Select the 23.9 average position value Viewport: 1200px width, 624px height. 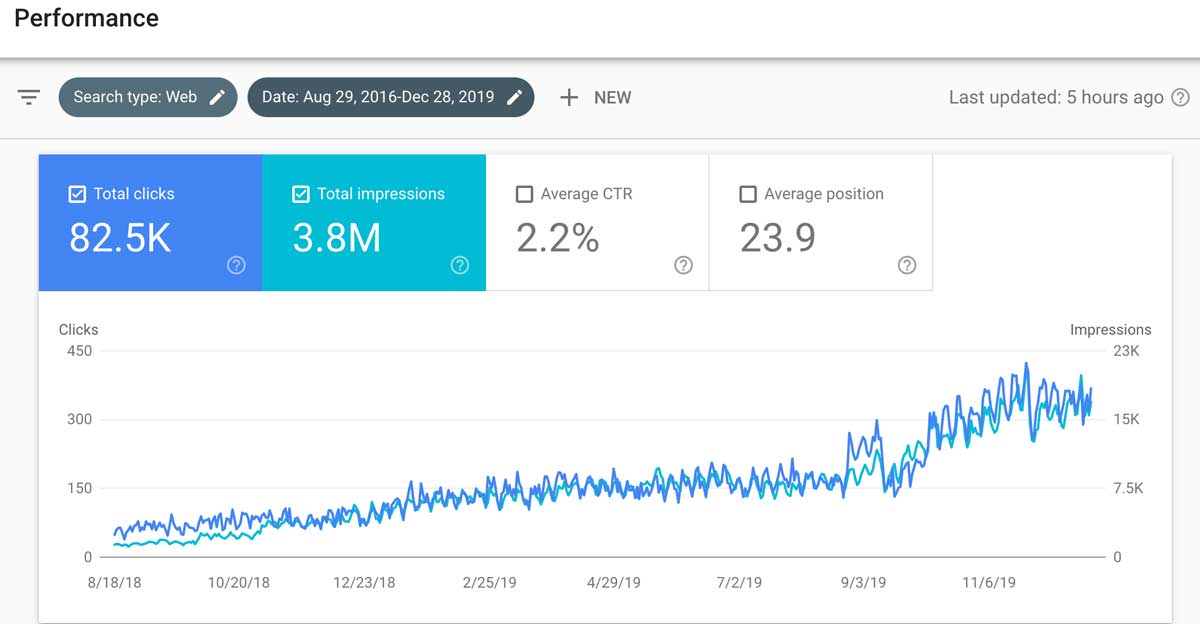pos(777,238)
